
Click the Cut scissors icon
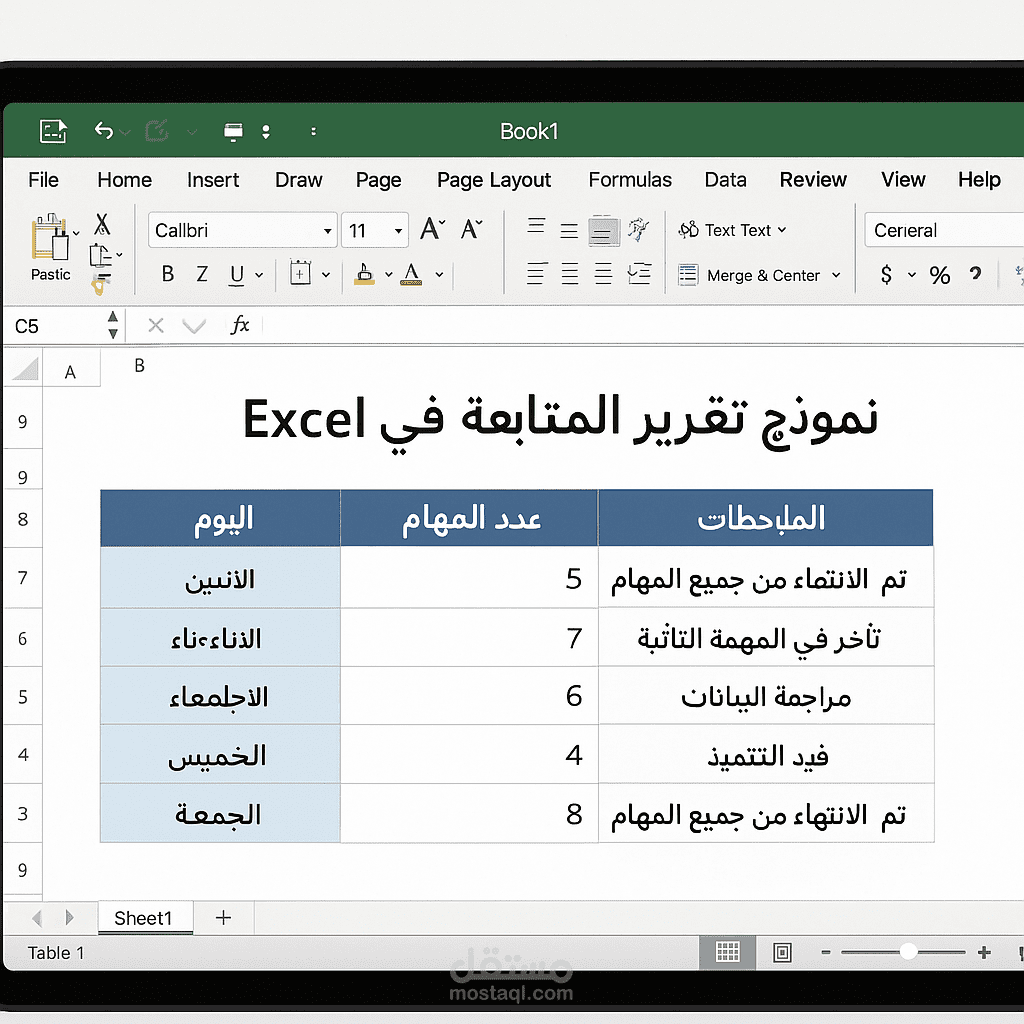coord(102,224)
